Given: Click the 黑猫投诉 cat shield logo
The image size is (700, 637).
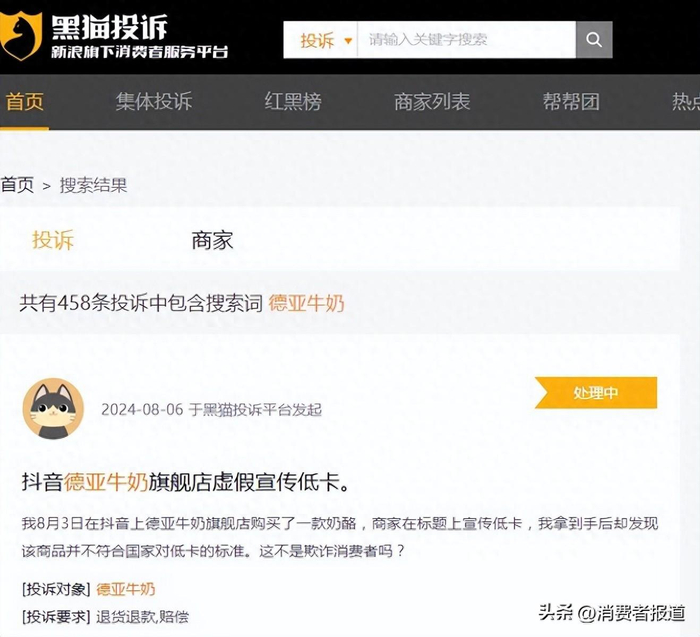Looking at the screenshot, I should pos(21,36).
